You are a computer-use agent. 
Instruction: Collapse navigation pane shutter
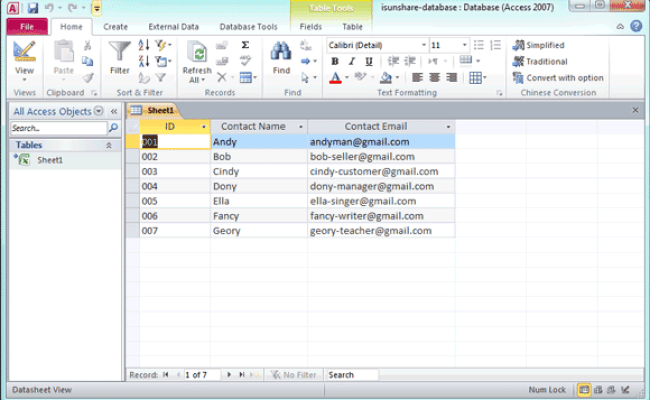point(114,111)
